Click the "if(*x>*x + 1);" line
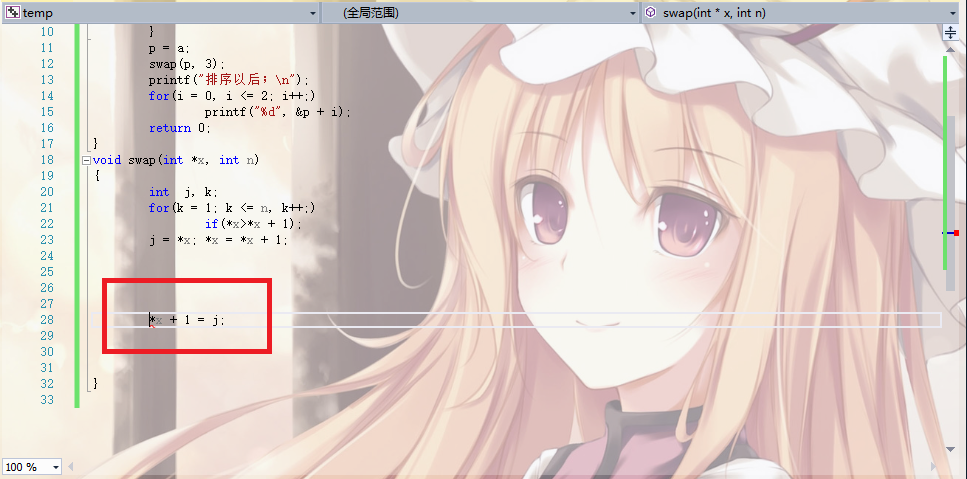The image size is (967, 479). 253,224
